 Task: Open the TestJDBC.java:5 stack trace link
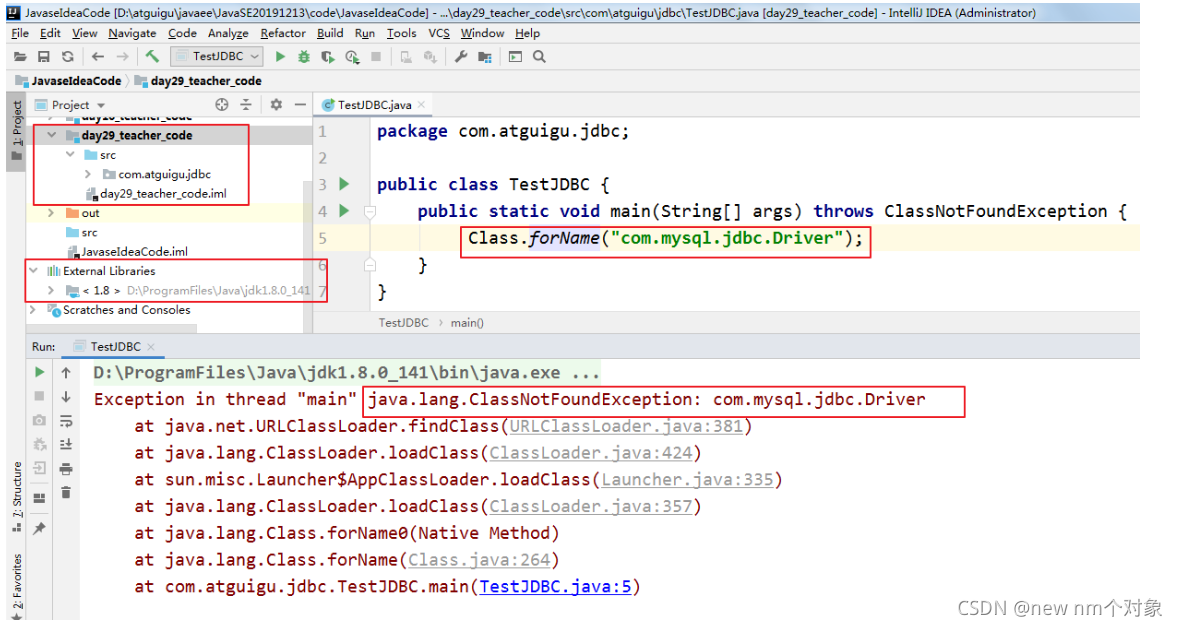[556, 587]
